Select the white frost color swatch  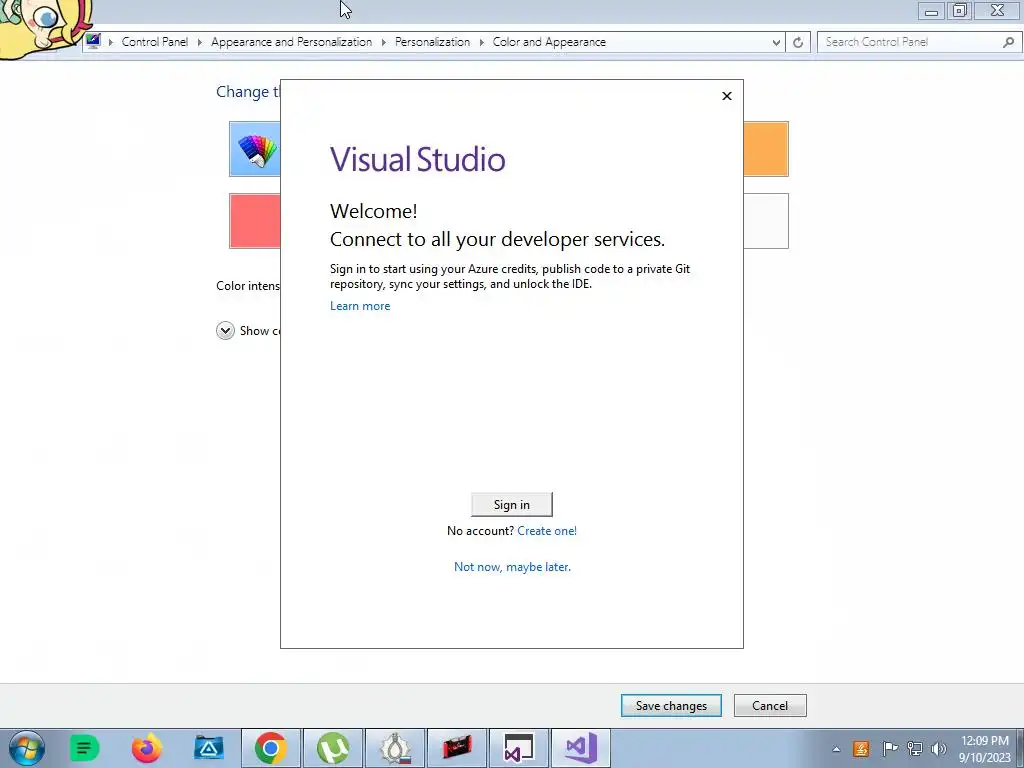click(x=766, y=221)
